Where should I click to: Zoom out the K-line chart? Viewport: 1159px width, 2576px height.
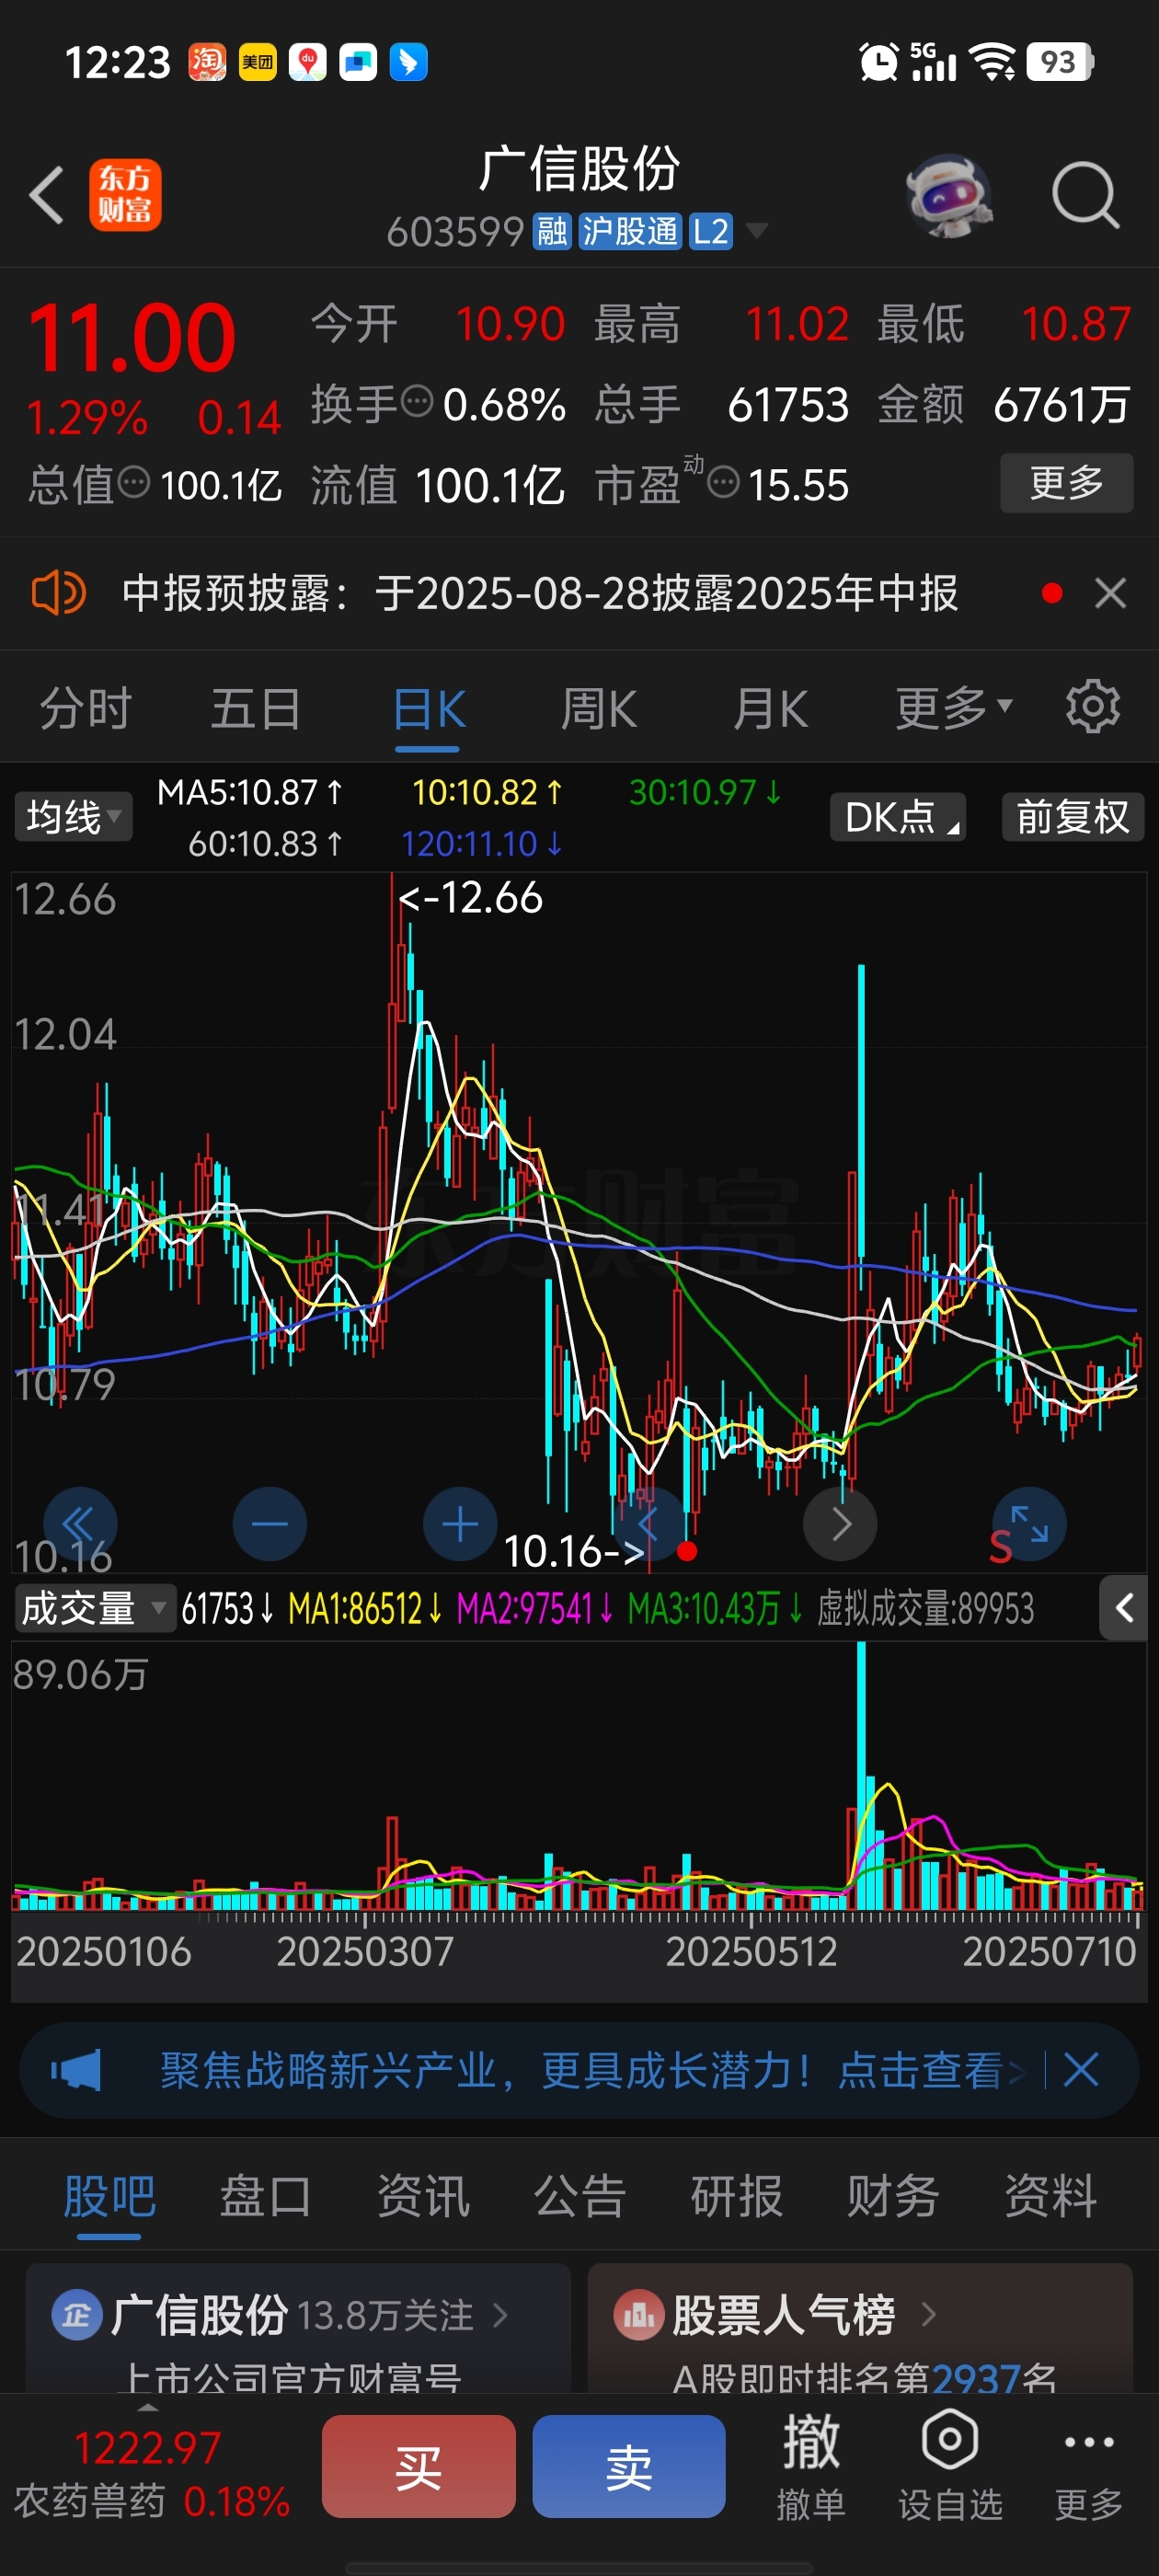[270, 1524]
